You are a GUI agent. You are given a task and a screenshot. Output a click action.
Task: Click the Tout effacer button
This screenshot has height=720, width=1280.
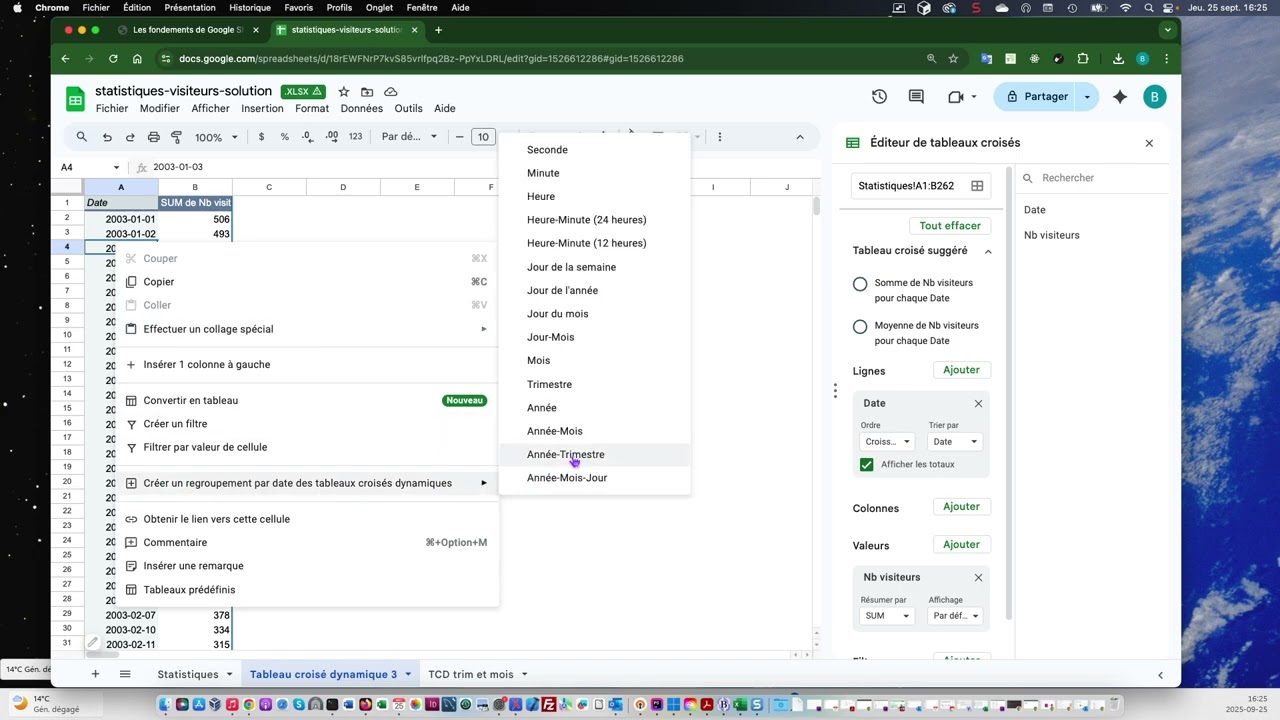[950, 226]
